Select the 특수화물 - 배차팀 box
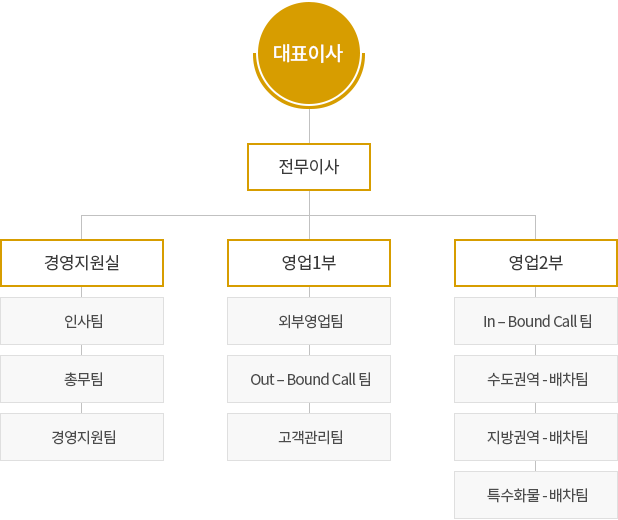This screenshot has width=618, height=520. click(536, 495)
